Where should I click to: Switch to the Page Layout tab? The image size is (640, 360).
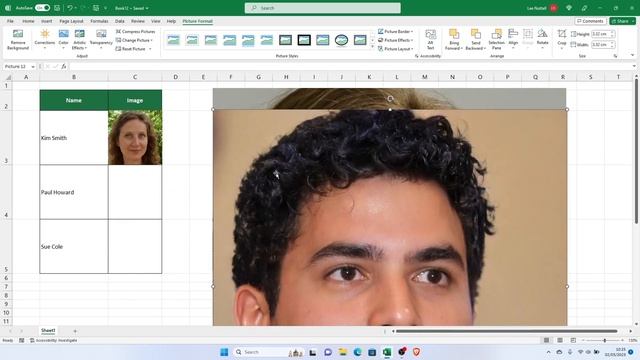[71, 21]
